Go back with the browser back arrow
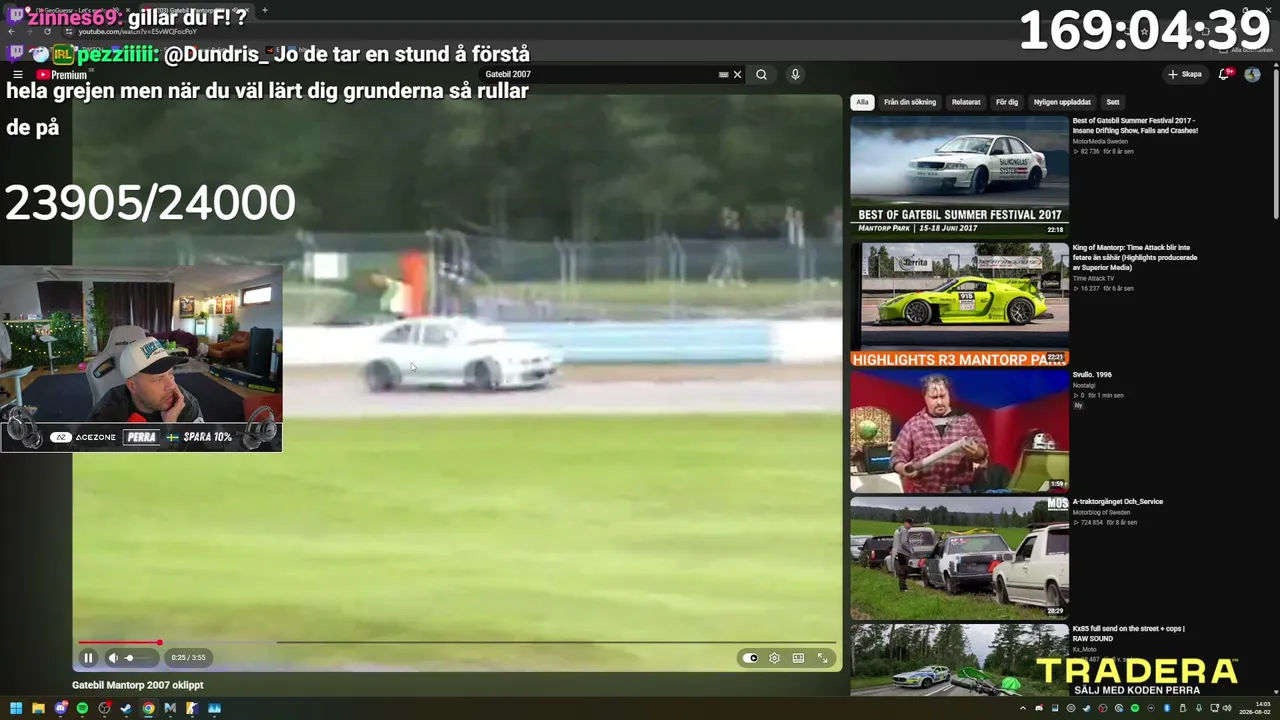The height and width of the screenshot is (720, 1280). point(11,32)
